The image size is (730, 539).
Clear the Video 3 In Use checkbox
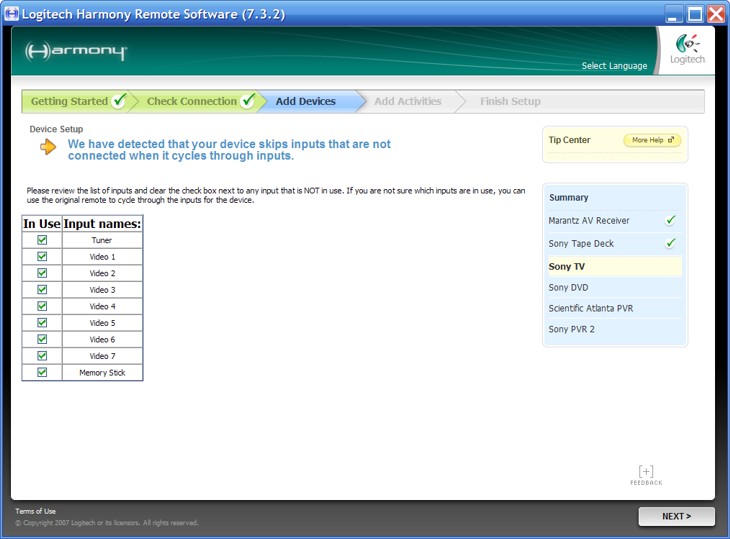point(42,290)
